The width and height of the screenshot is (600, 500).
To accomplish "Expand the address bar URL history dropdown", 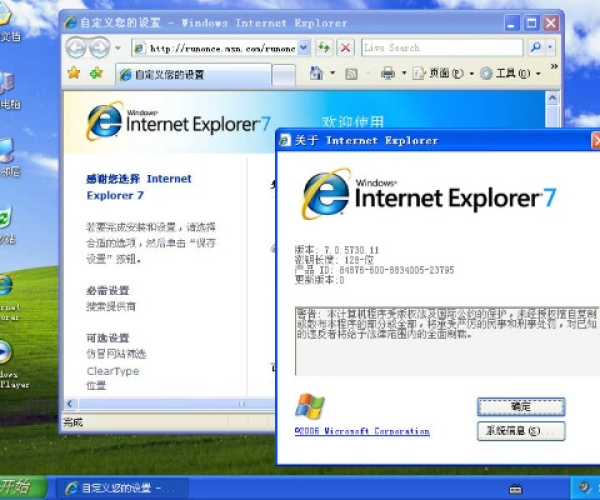I will (304, 48).
